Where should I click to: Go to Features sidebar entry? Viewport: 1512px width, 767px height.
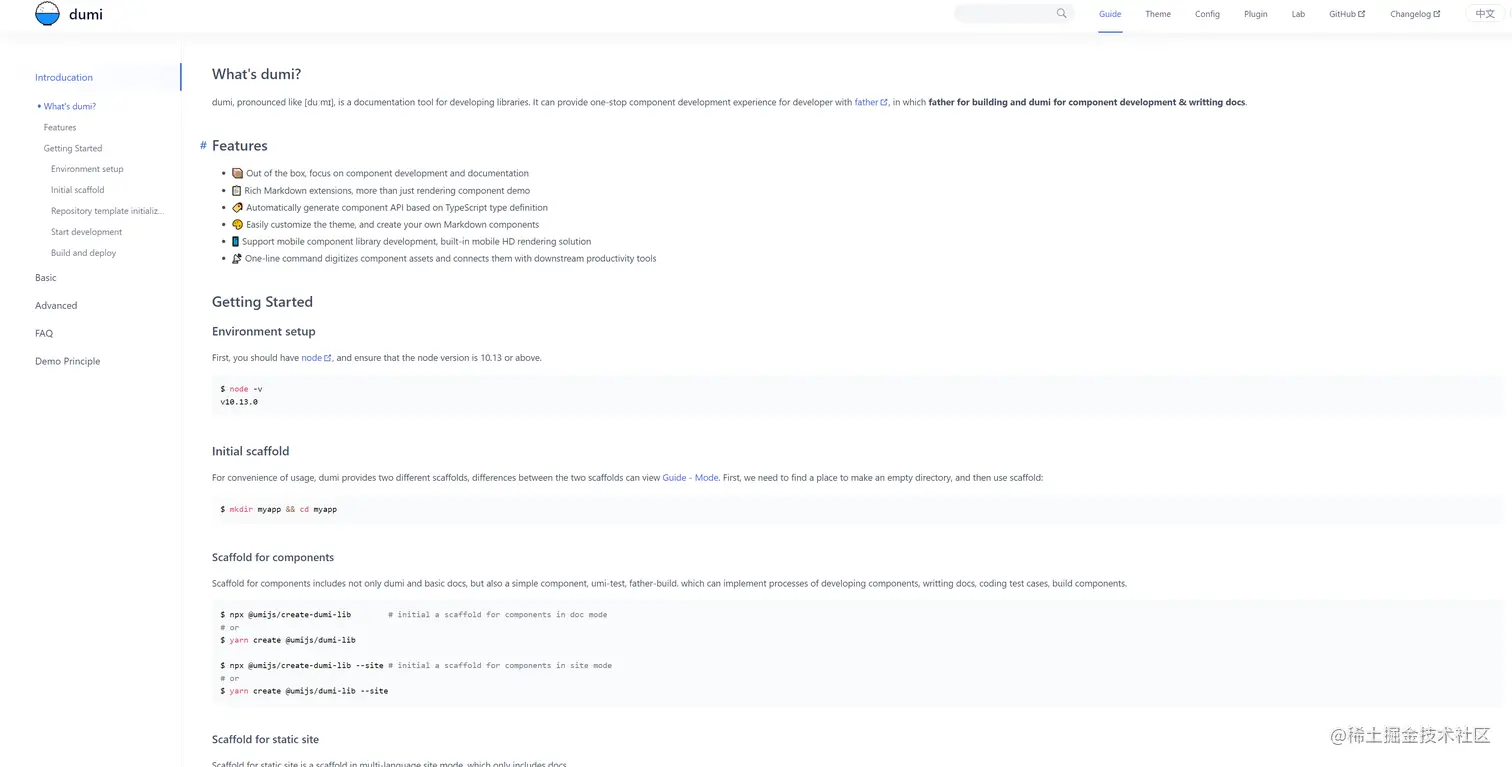[x=60, y=128]
